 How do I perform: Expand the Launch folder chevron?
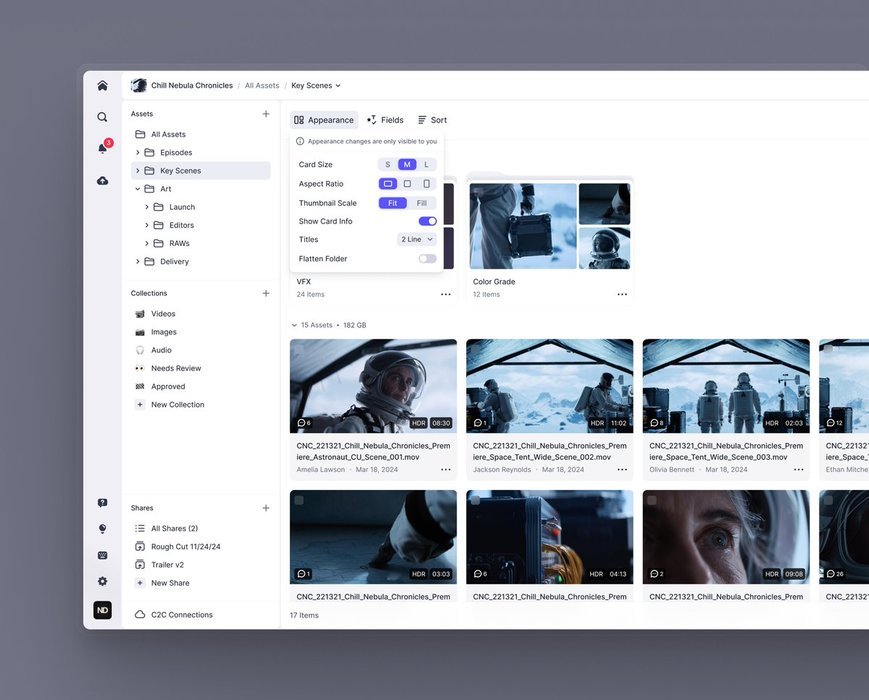click(x=147, y=207)
